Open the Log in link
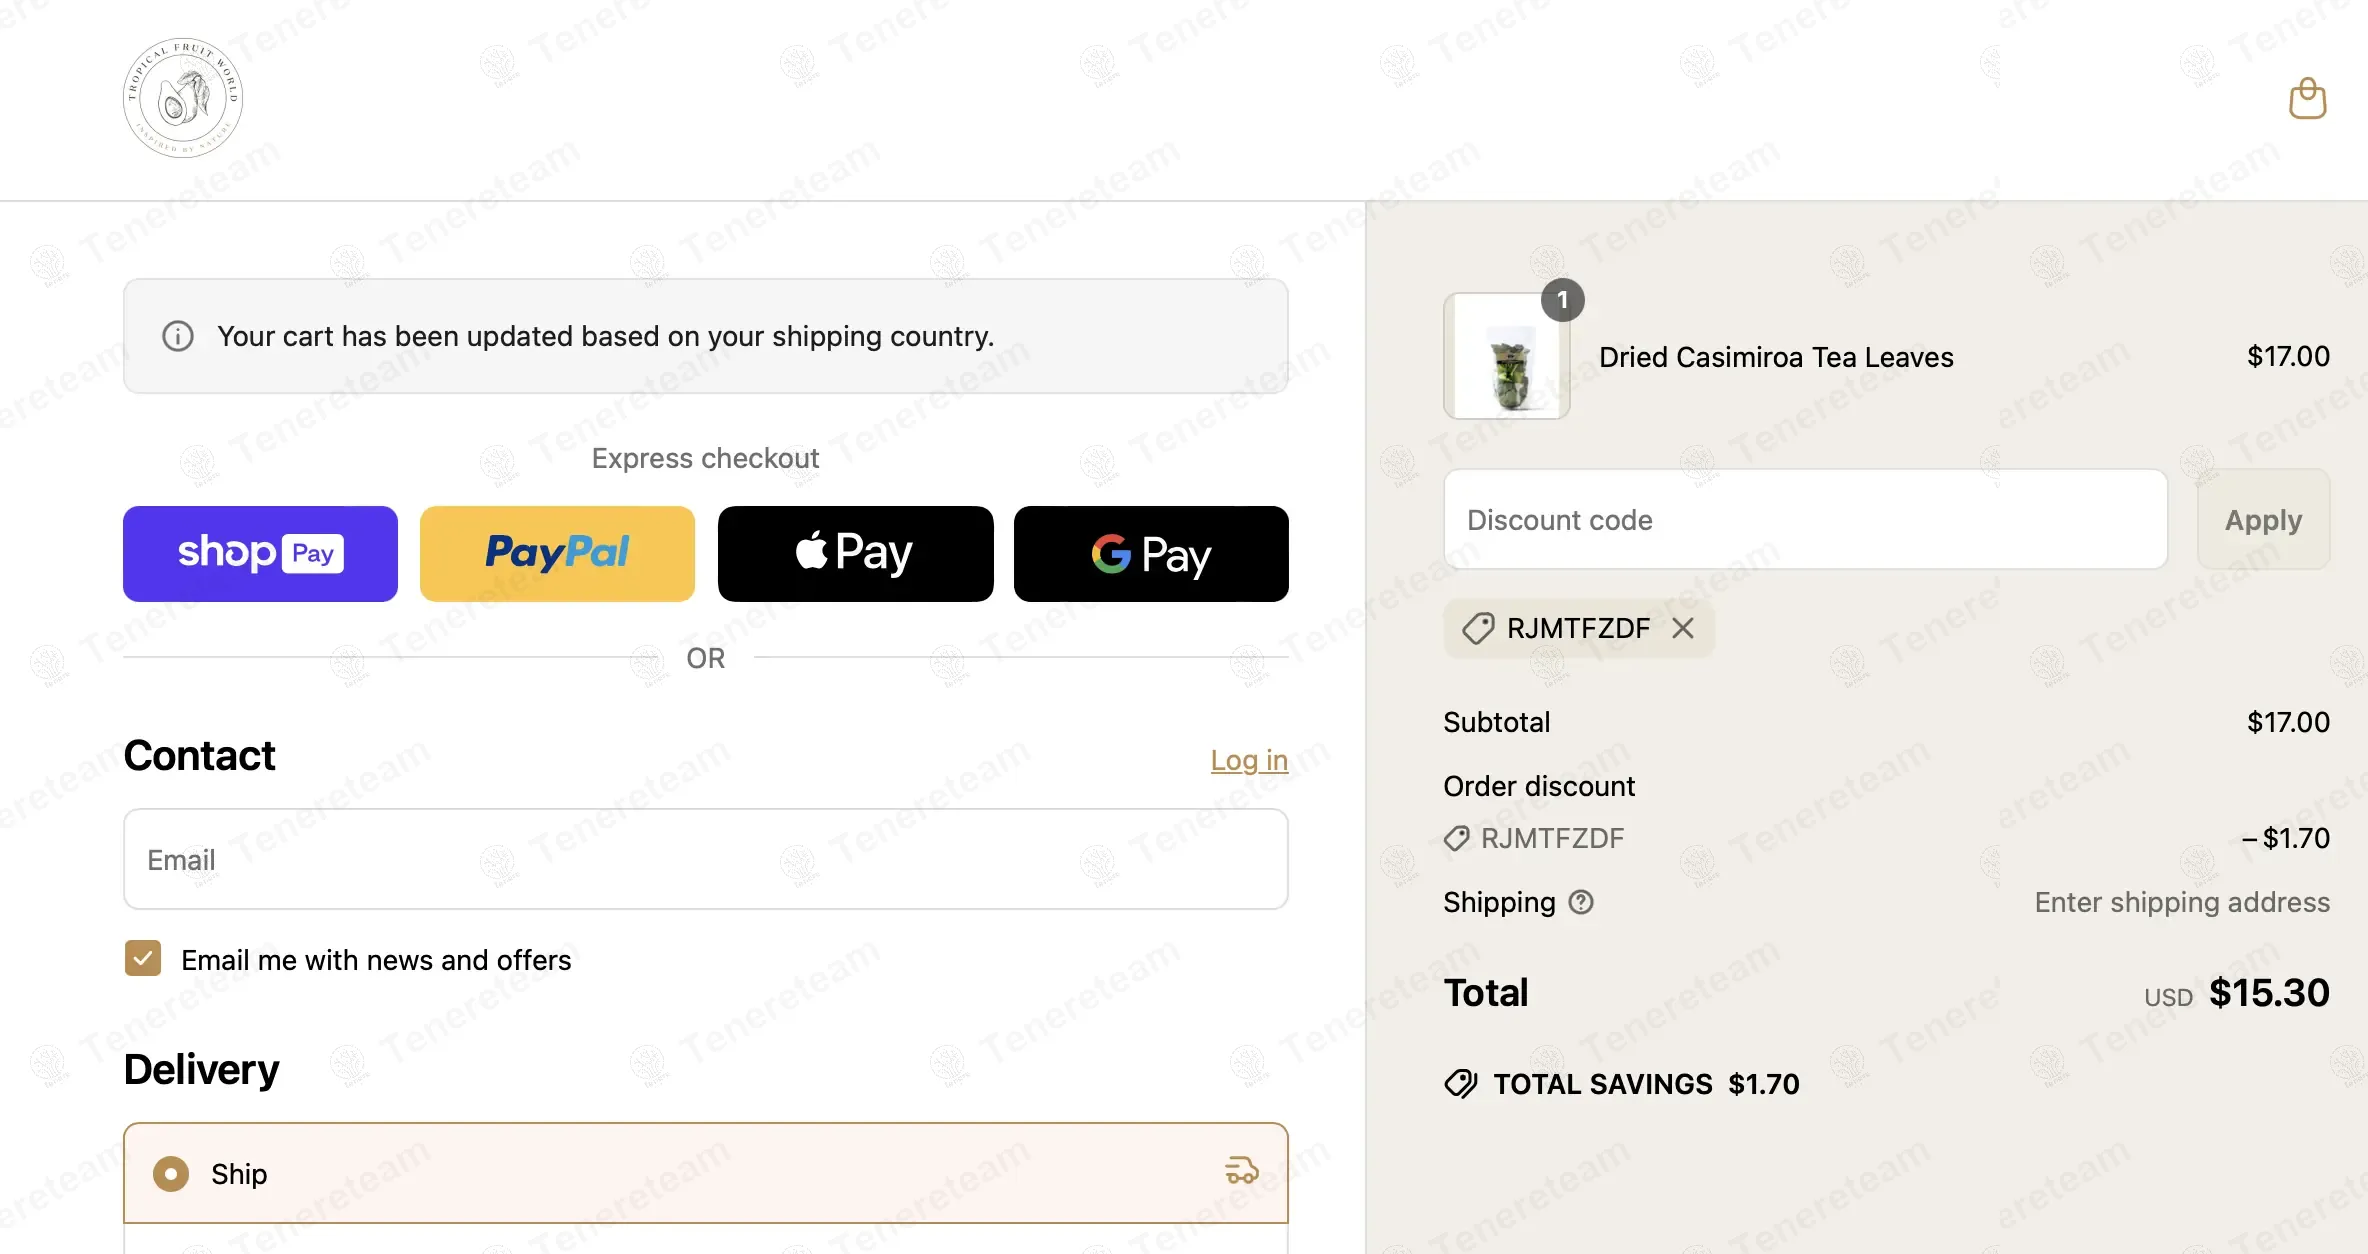 point(1249,760)
